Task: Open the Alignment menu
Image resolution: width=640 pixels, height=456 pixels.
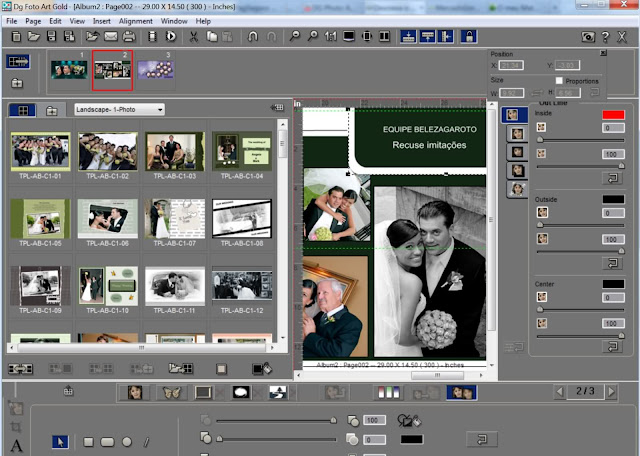Action: 138,20
